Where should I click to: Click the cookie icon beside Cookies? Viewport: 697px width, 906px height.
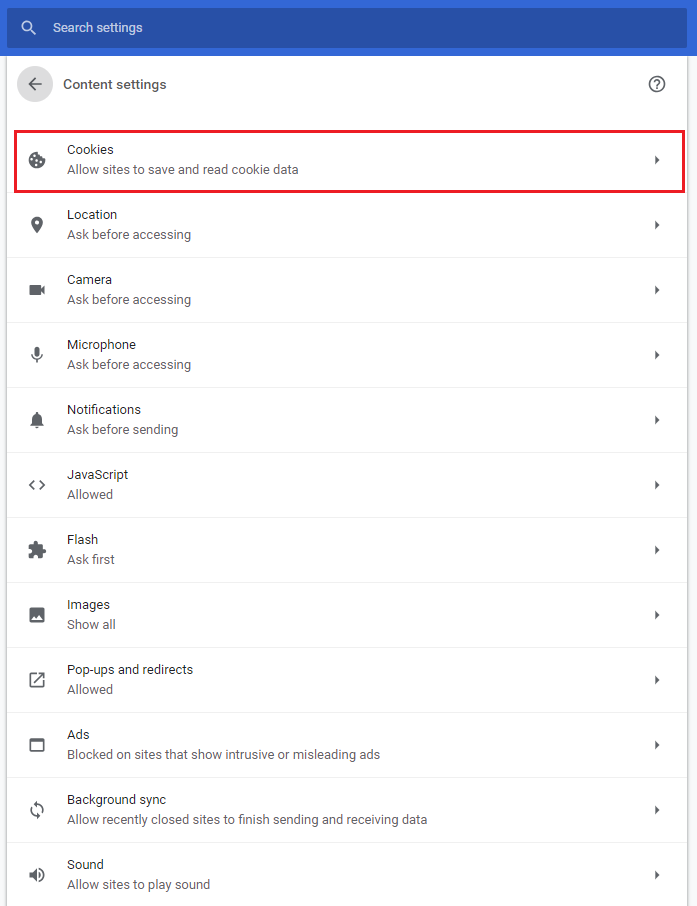37,160
